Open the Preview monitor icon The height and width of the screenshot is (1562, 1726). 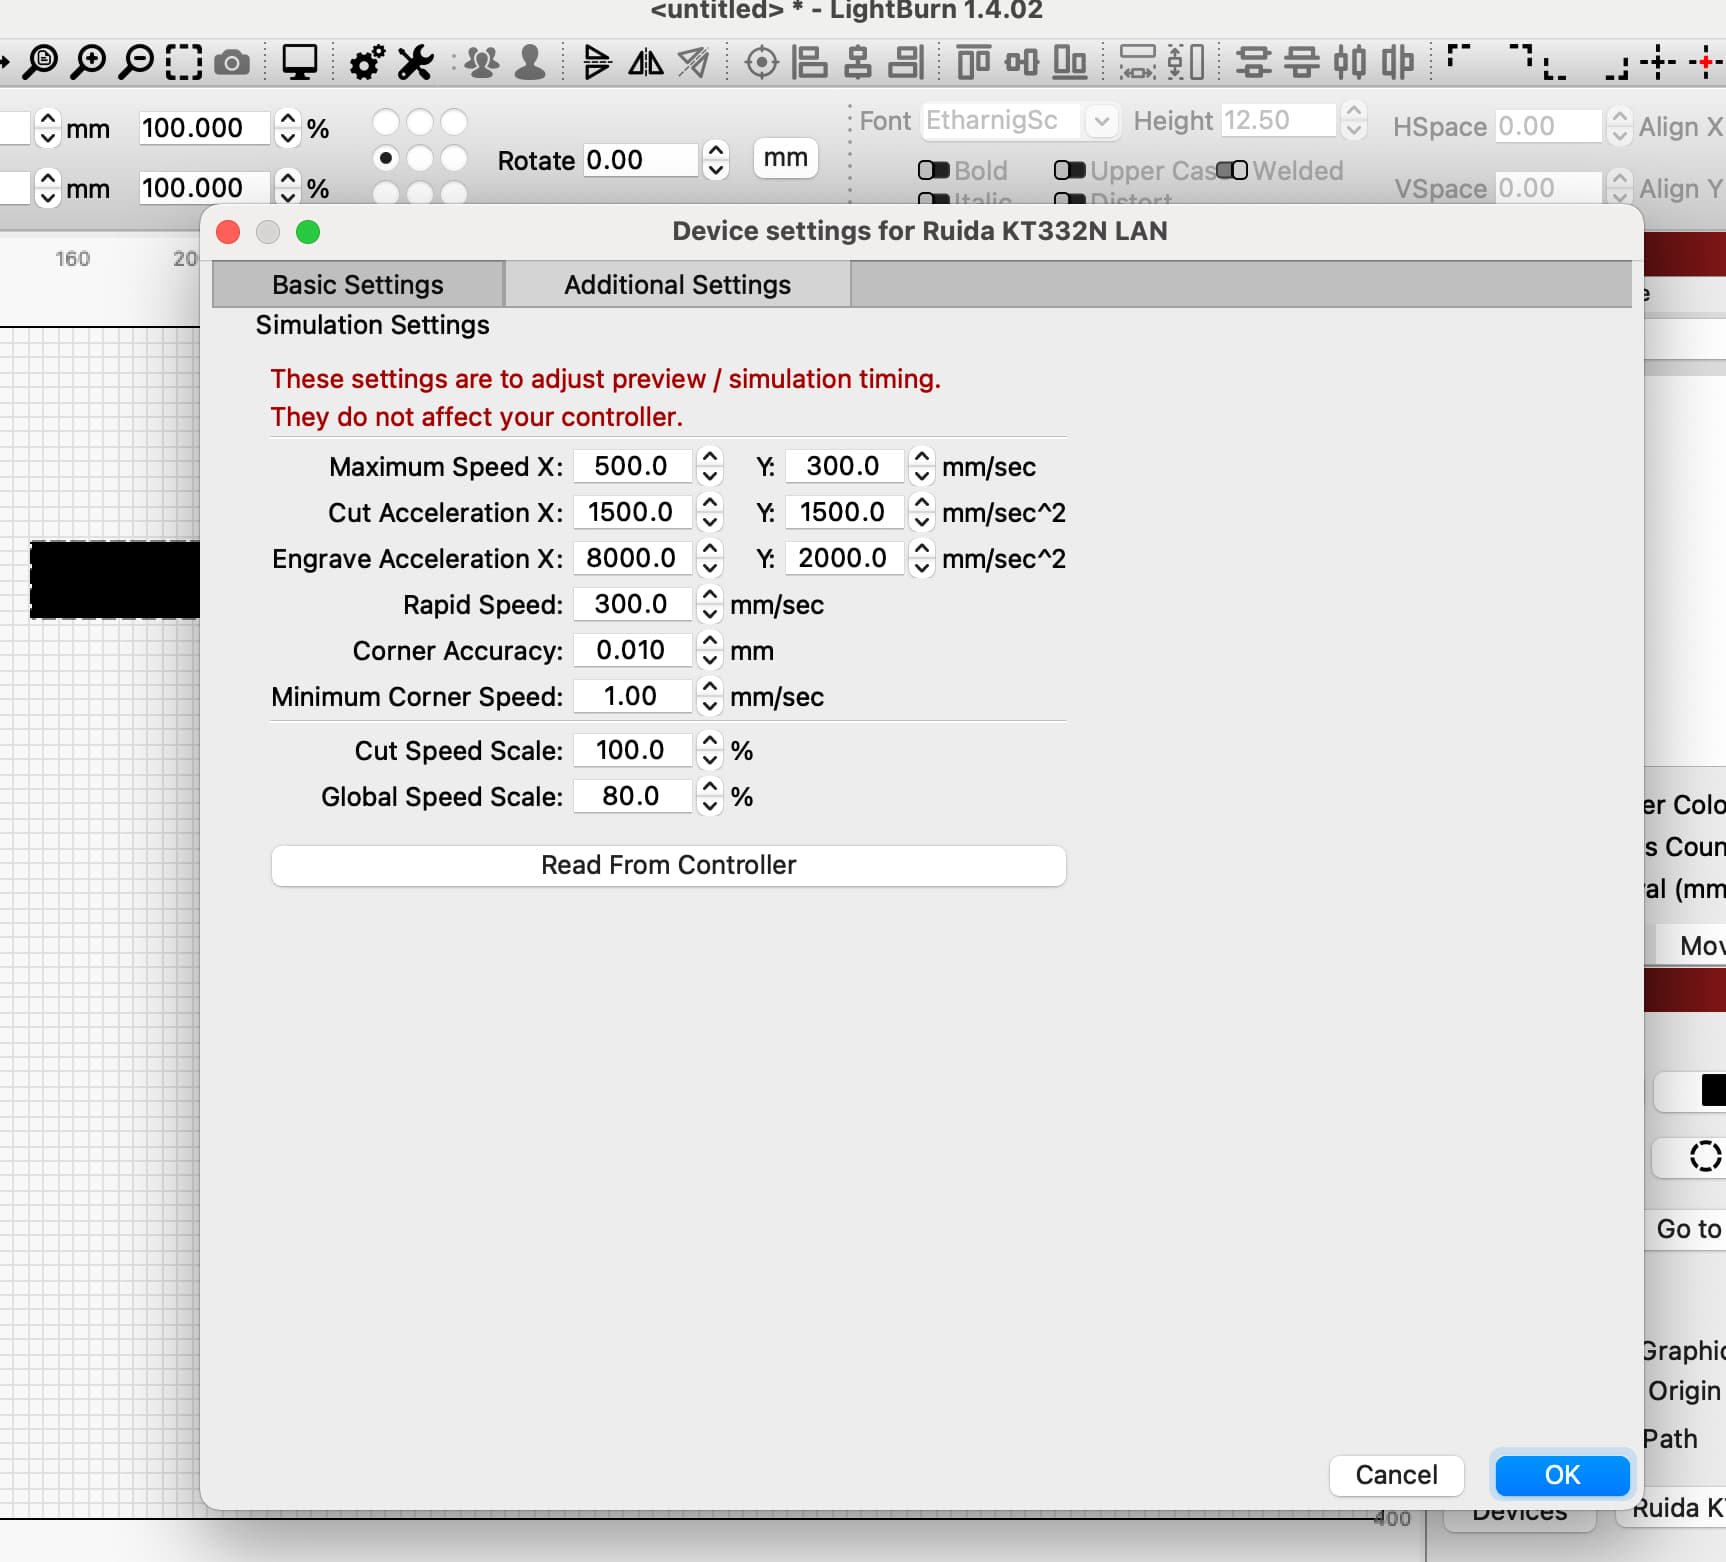(299, 62)
